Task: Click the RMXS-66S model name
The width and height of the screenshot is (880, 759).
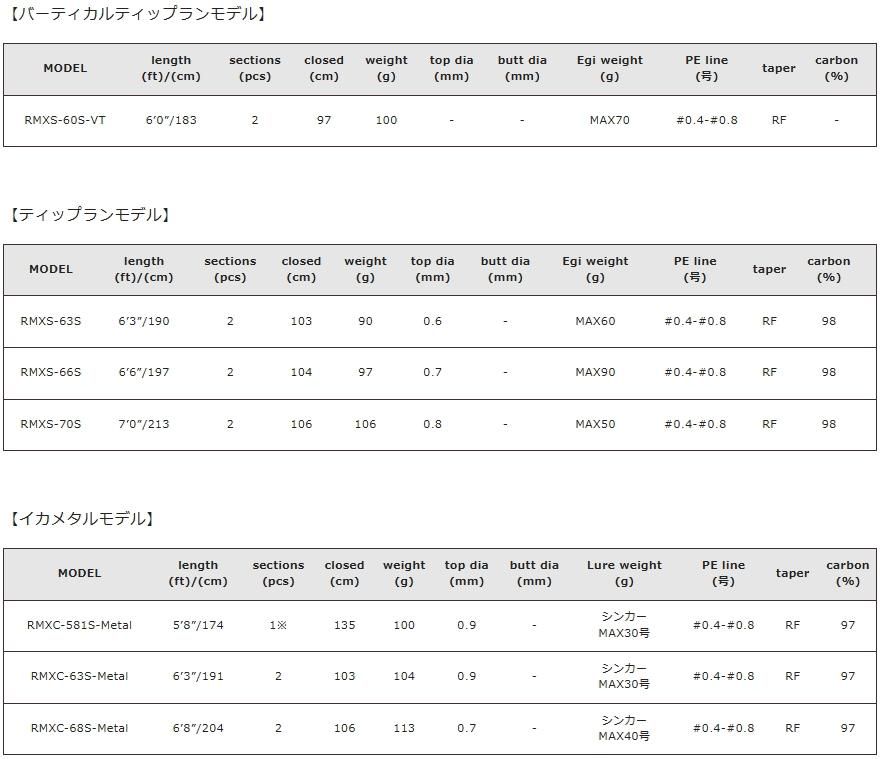Action: click(51, 372)
